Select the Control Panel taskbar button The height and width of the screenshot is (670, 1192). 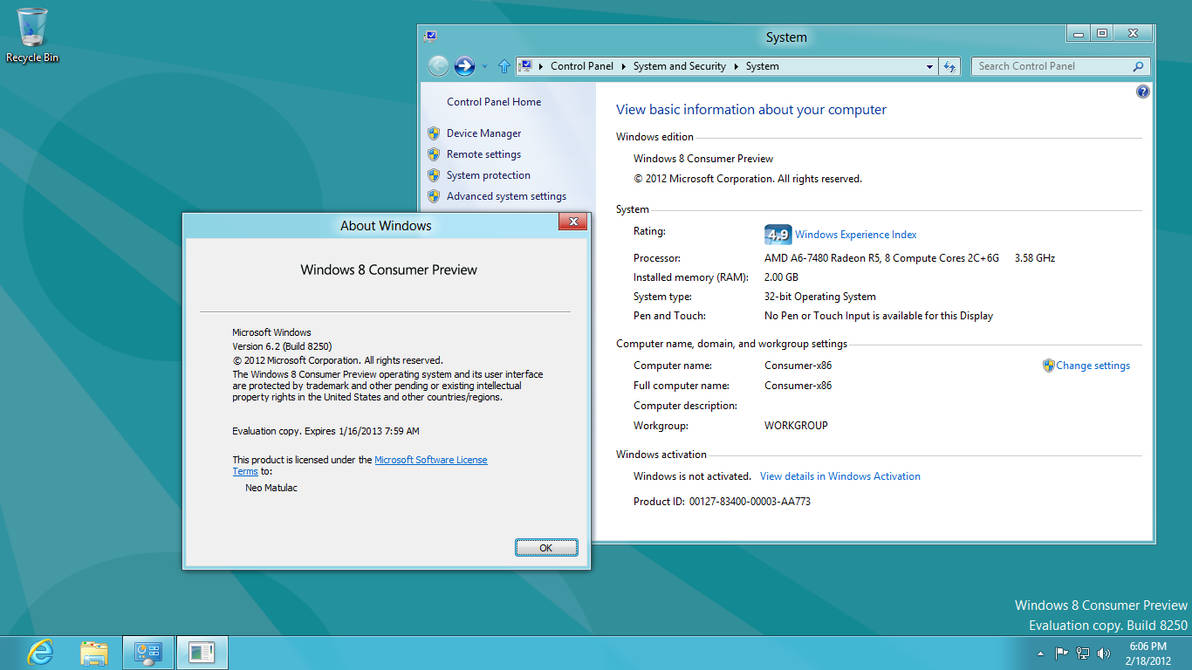(x=148, y=653)
